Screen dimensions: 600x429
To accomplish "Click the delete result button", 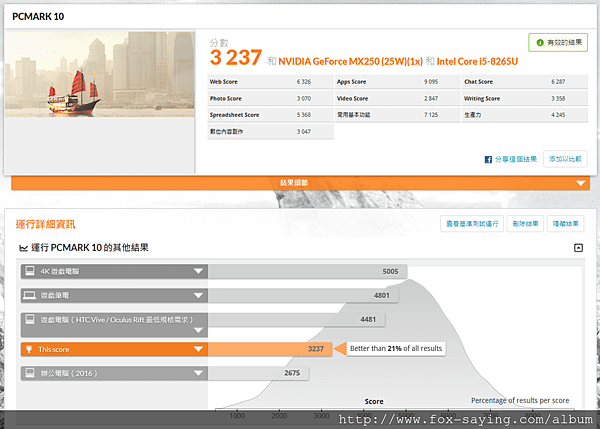I will pos(525,224).
